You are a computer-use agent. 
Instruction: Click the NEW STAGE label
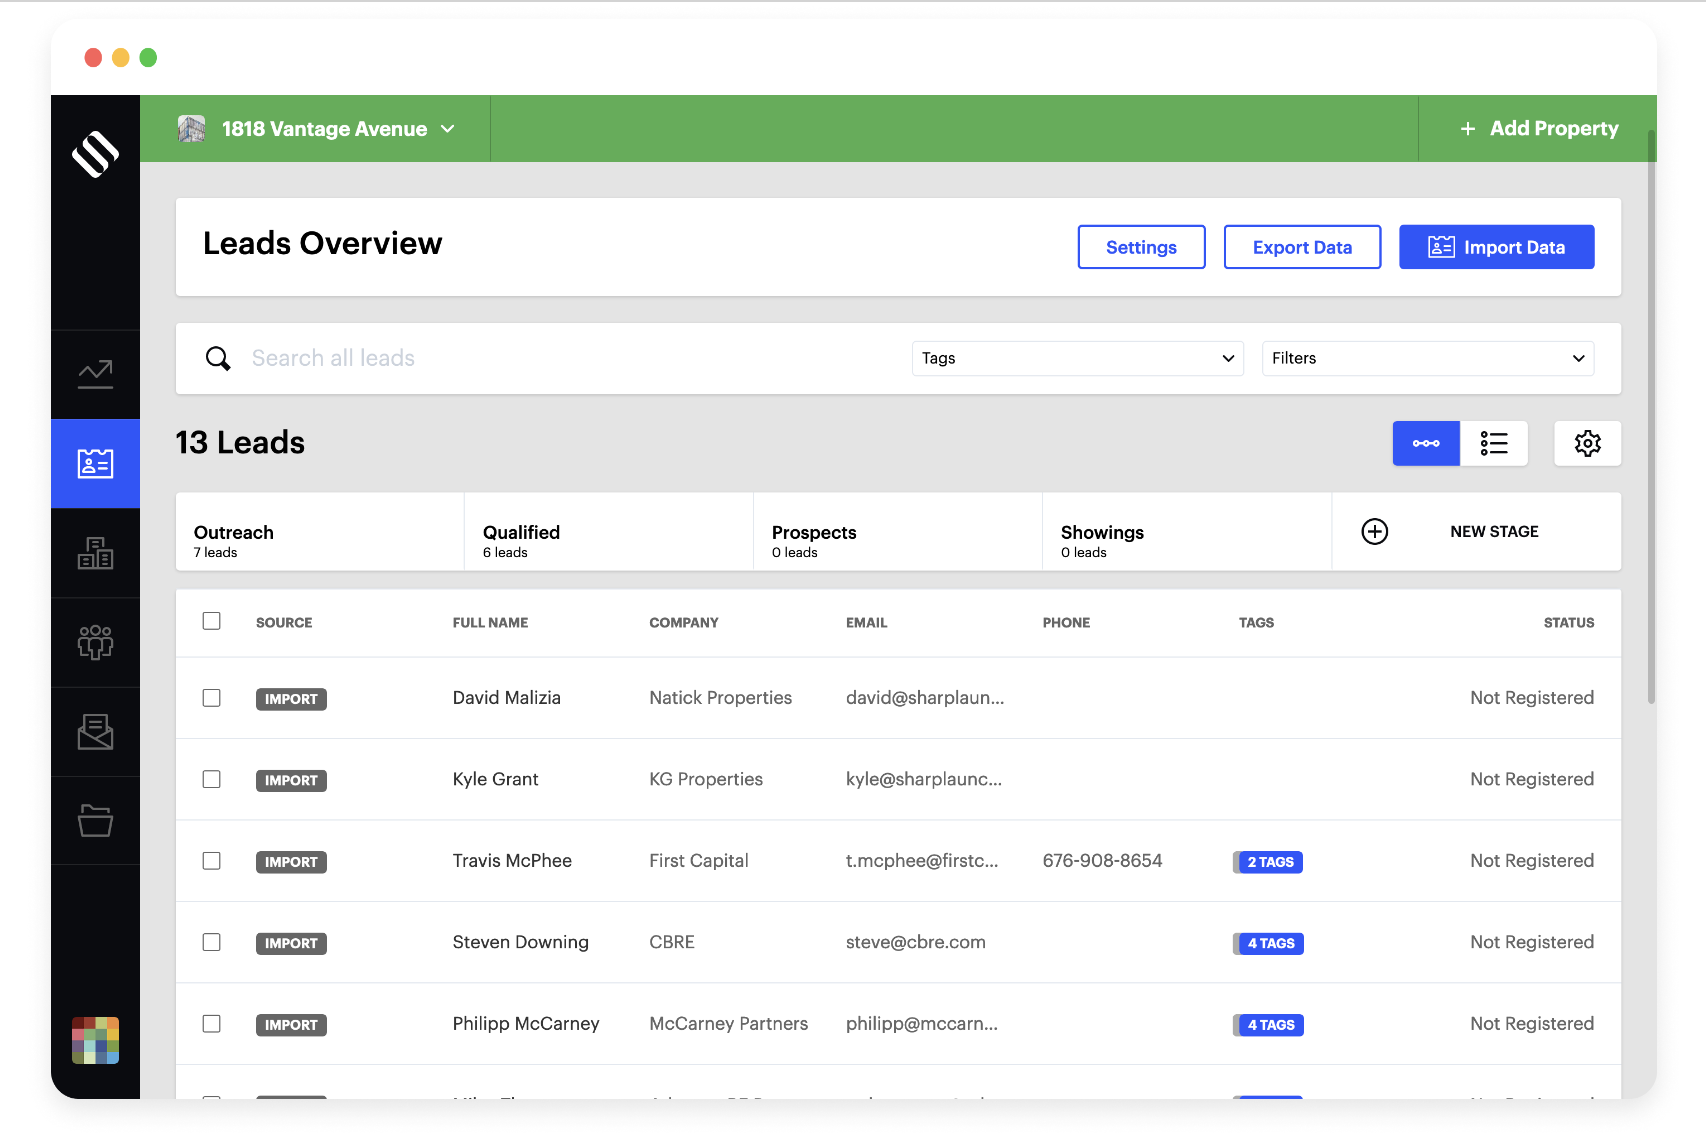(1494, 532)
